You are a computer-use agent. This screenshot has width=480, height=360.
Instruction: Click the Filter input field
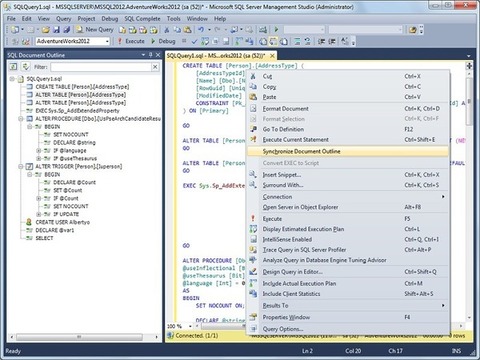coord(101,67)
